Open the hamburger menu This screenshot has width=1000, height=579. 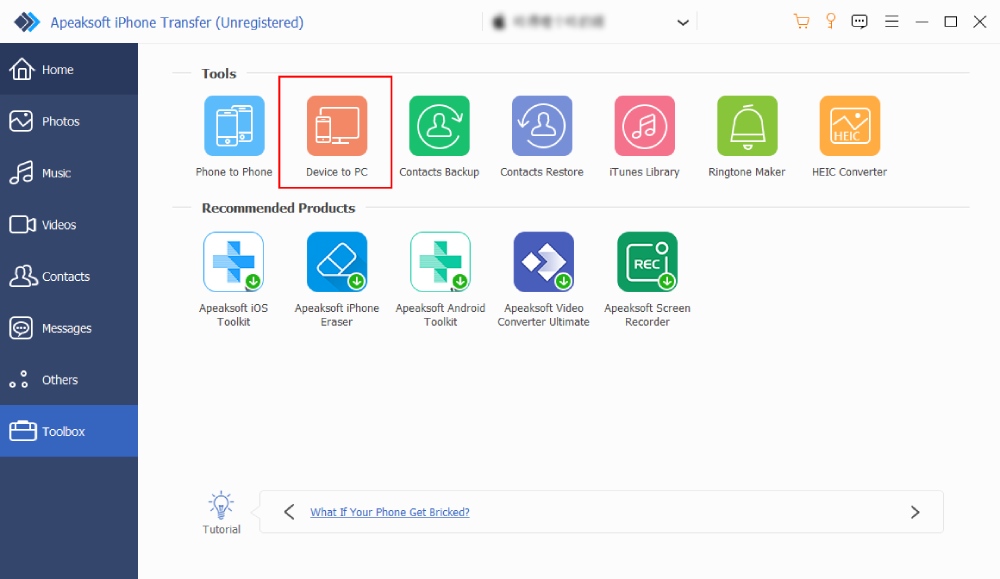(x=892, y=22)
